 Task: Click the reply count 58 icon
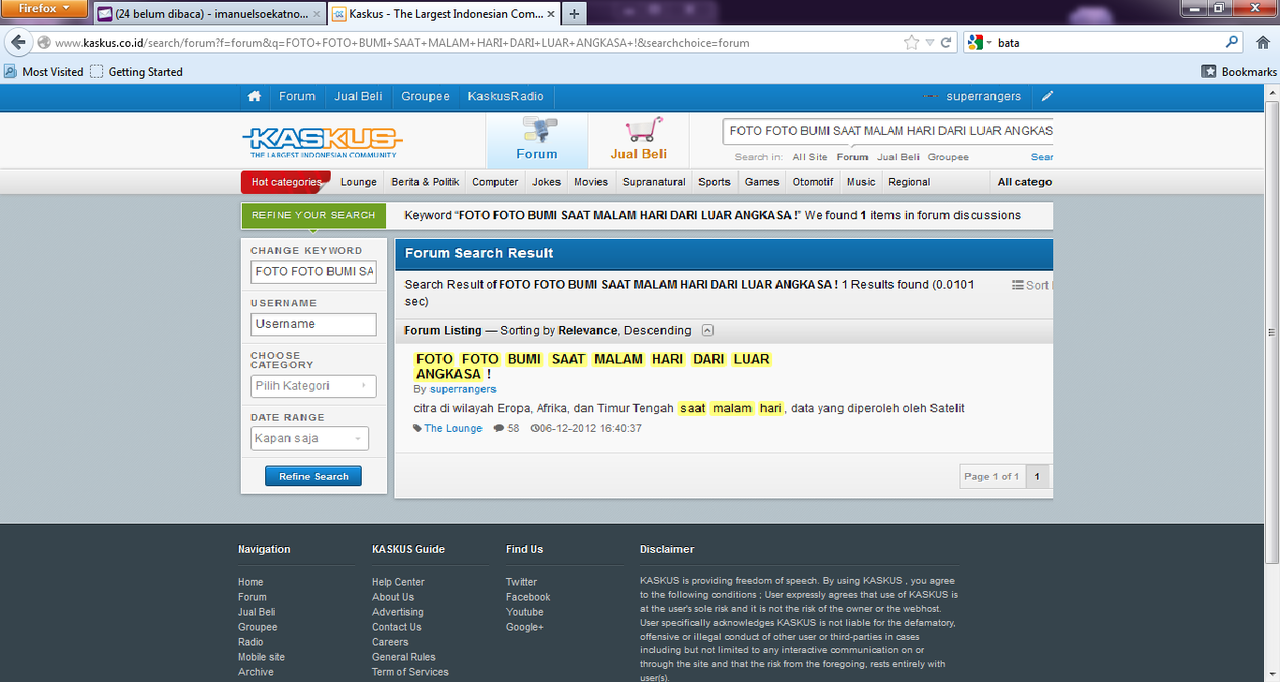tap(499, 428)
